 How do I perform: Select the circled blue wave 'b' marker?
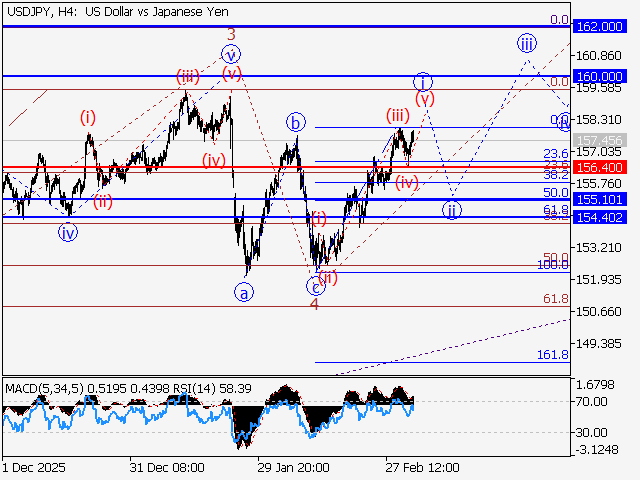pyautogui.click(x=295, y=123)
